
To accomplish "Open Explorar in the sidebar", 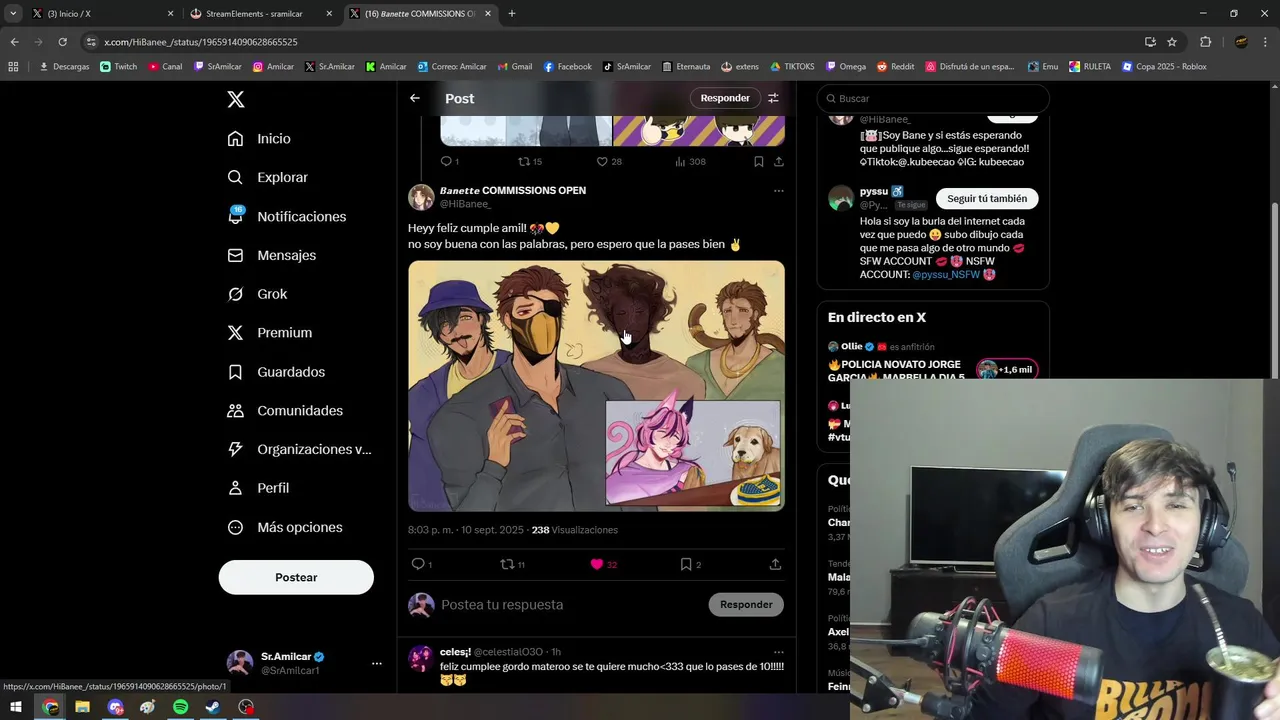I will click(x=268, y=177).
